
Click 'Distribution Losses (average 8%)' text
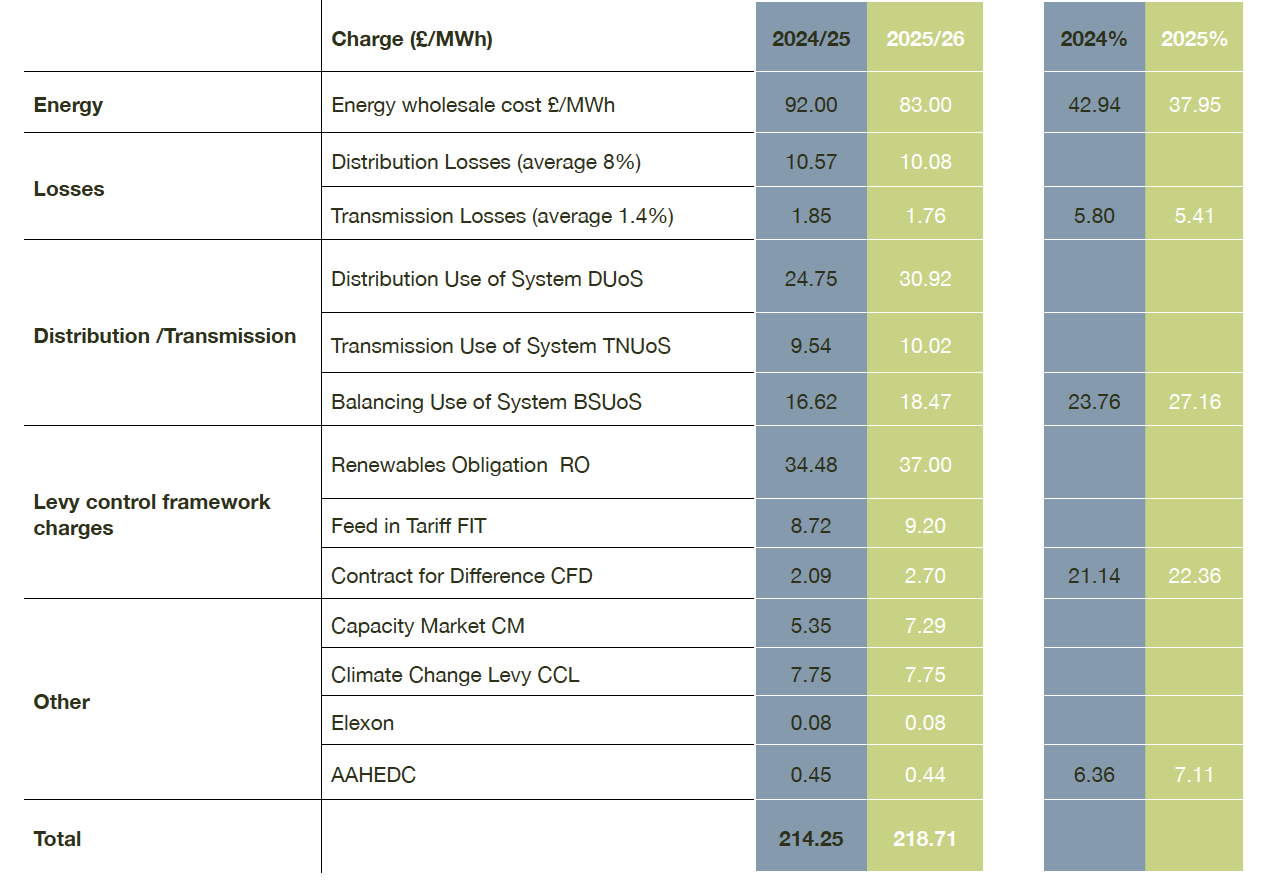(x=486, y=162)
